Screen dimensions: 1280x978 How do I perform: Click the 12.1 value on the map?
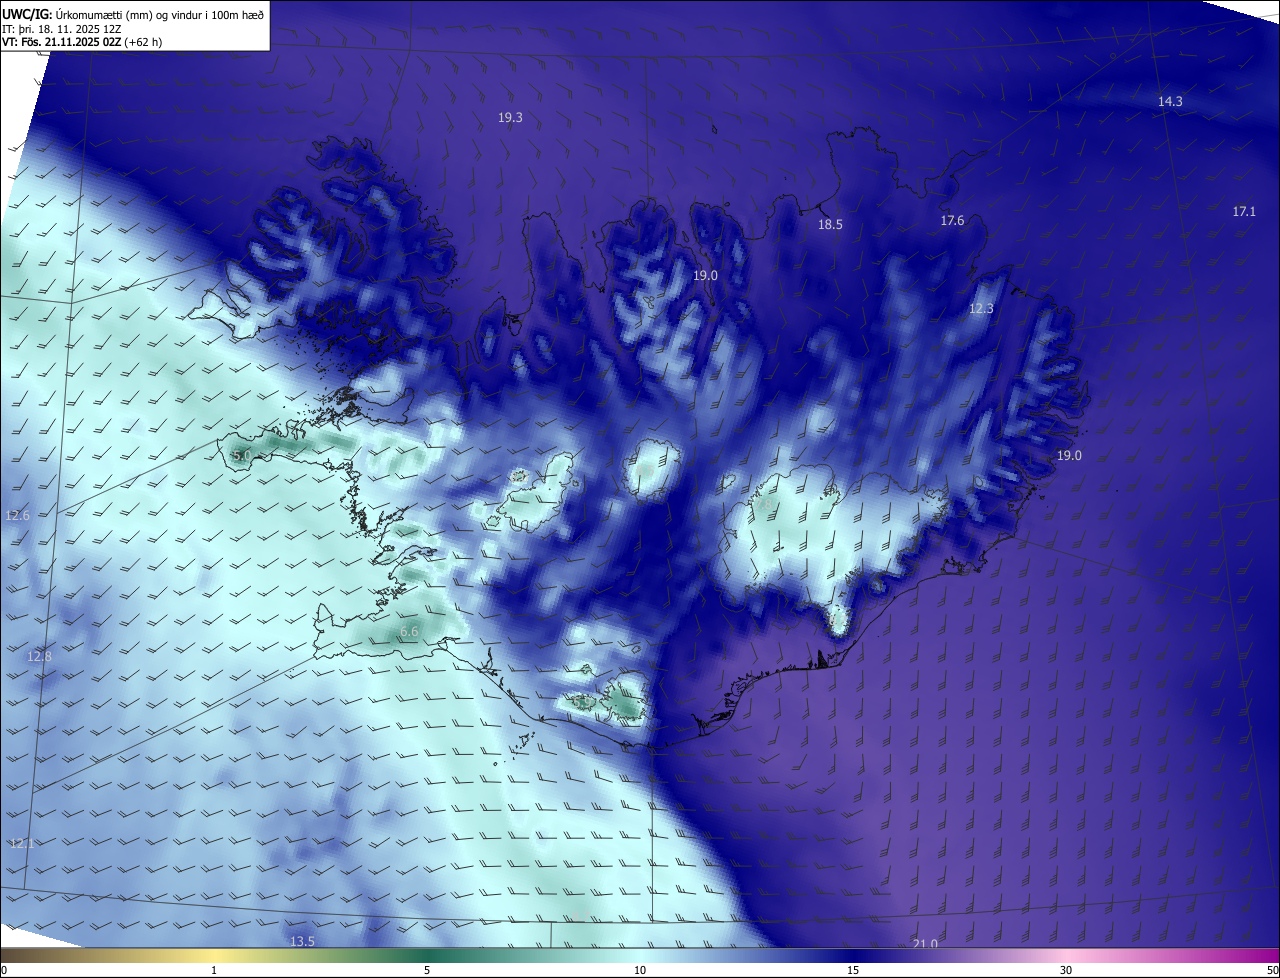pyautogui.click(x=22, y=843)
